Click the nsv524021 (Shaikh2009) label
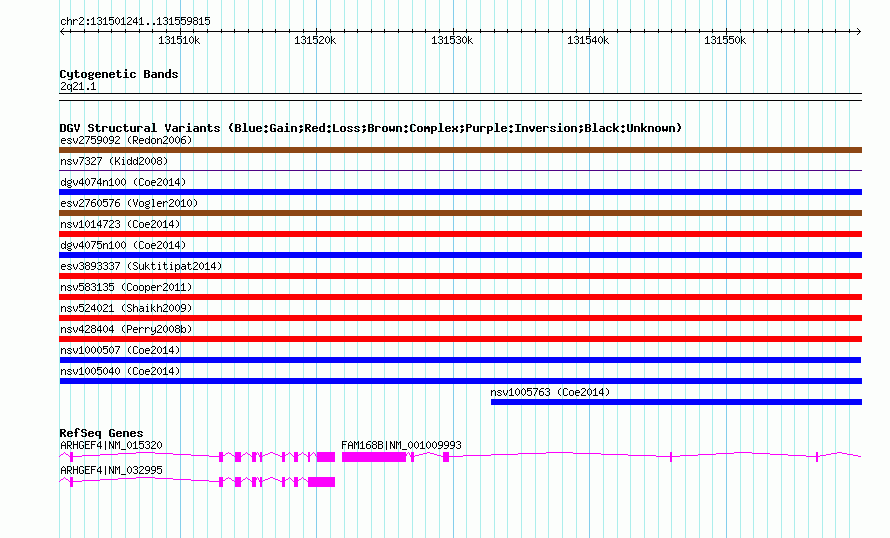Image resolution: width=890 pixels, height=538 pixels. [126, 308]
